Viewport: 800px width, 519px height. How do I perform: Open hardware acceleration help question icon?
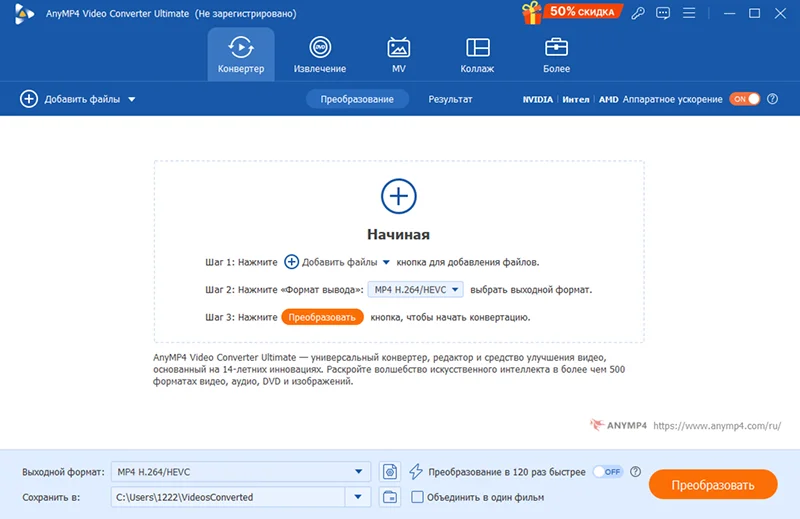772,99
